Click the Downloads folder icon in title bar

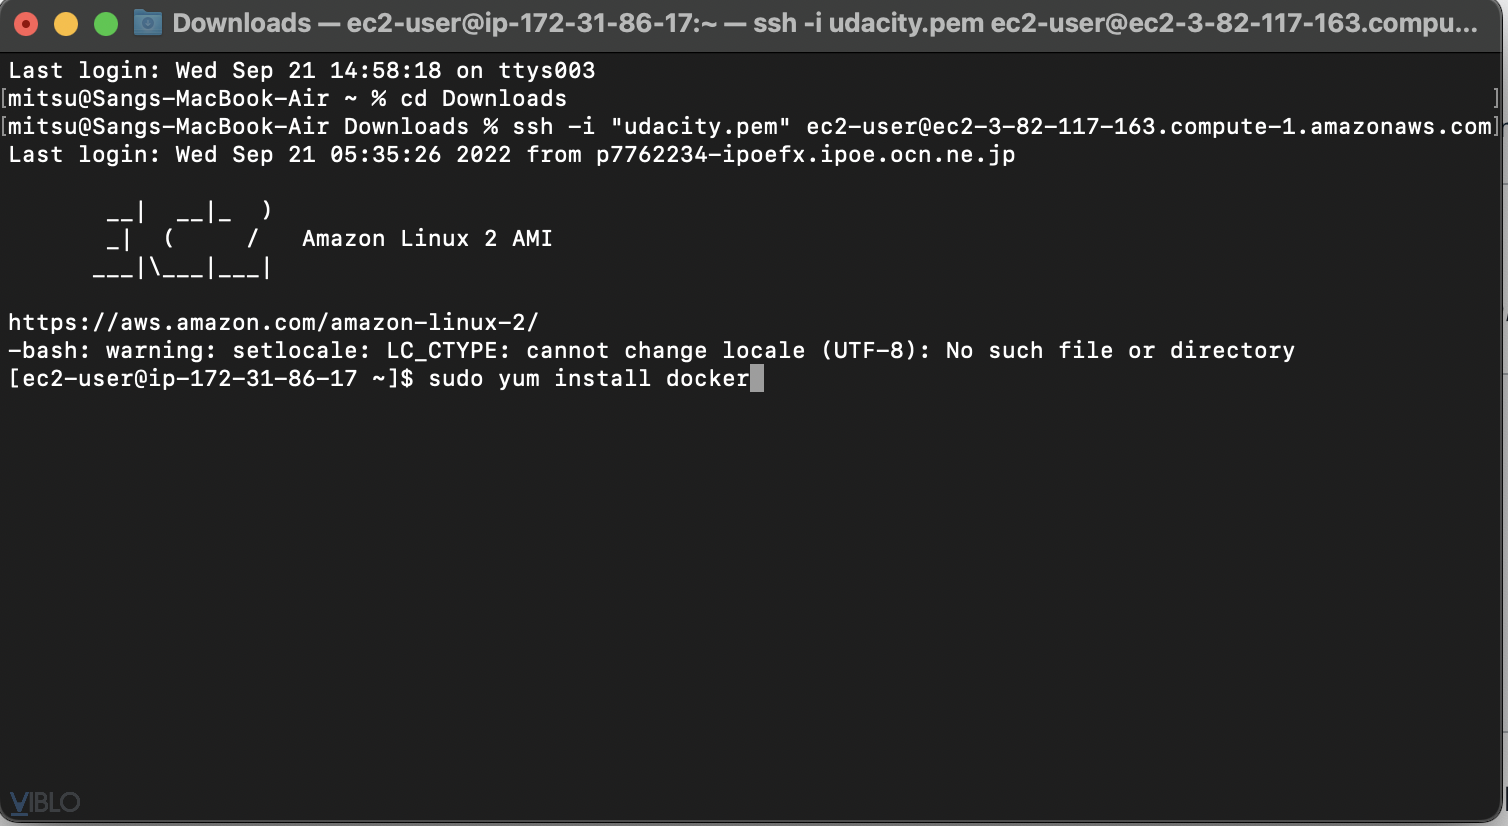point(148,22)
